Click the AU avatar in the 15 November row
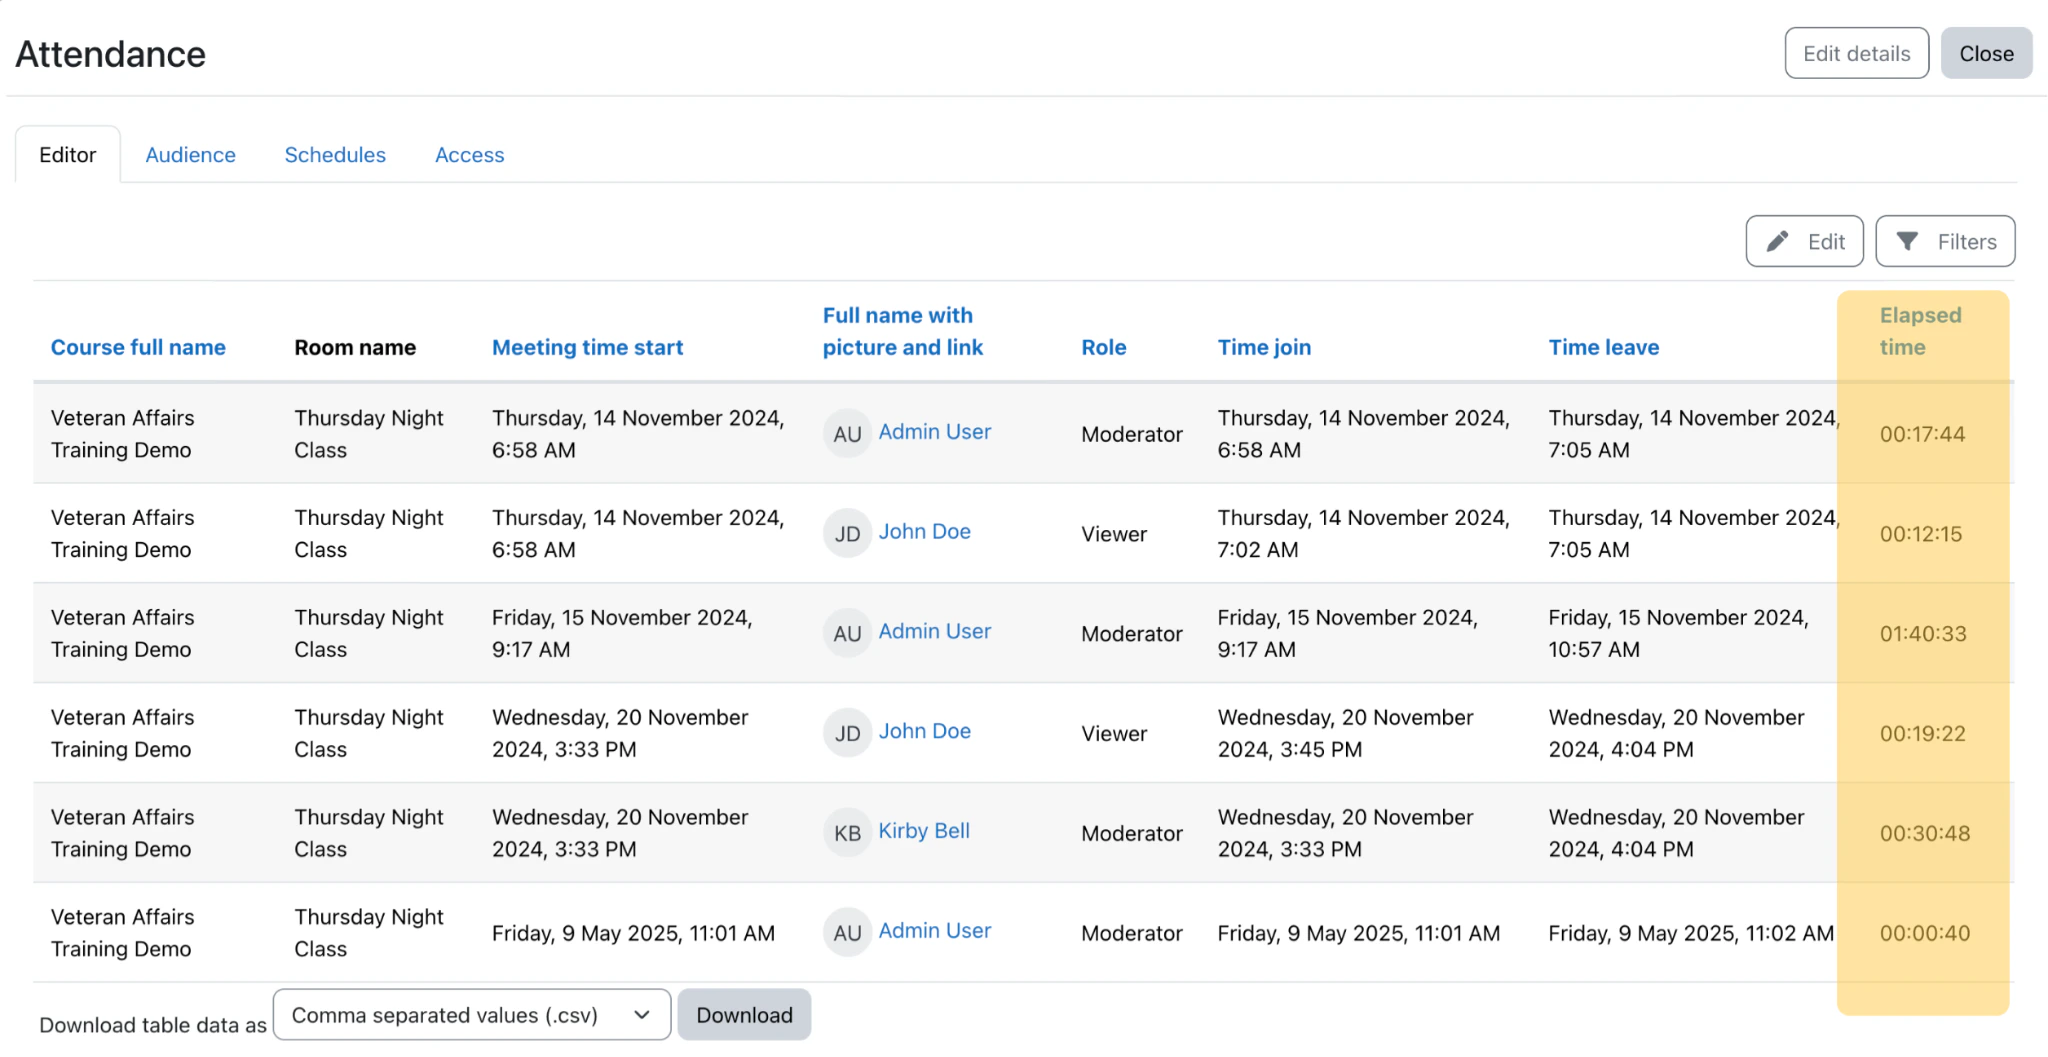Image resolution: width=2048 pixels, height=1057 pixels. click(846, 632)
